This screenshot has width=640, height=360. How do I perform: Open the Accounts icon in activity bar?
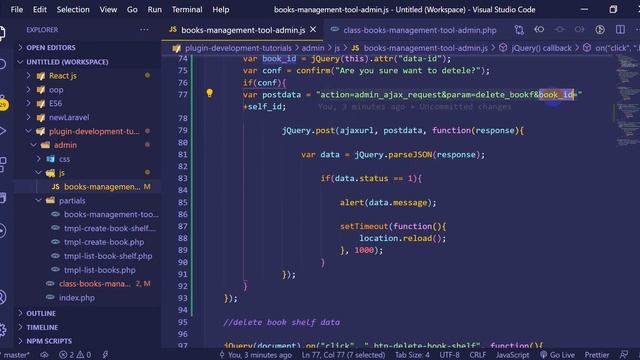2,297
